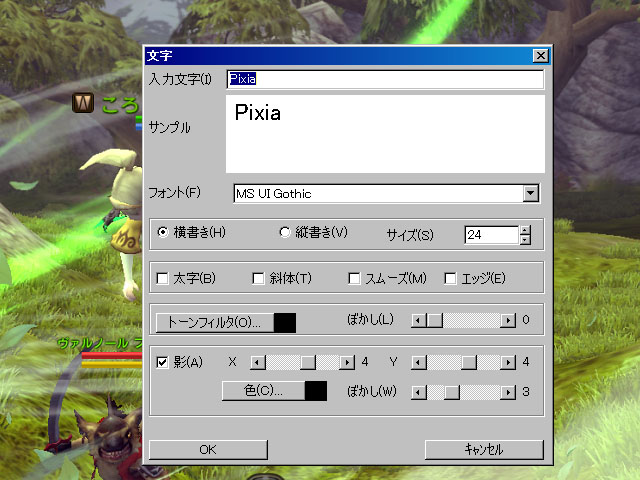Click left arrow of ぼかし(L) slider
The height and width of the screenshot is (480, 640).
[x=418, y=320]
